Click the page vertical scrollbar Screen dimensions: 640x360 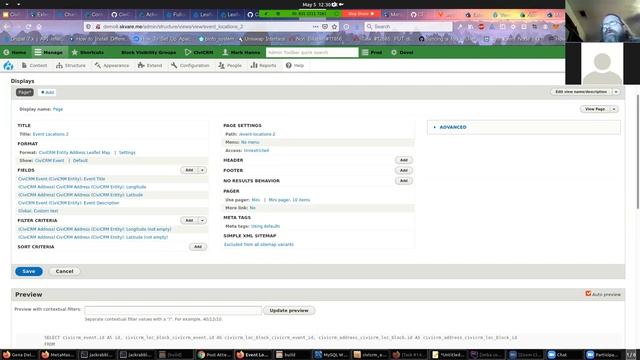point(638,151)
